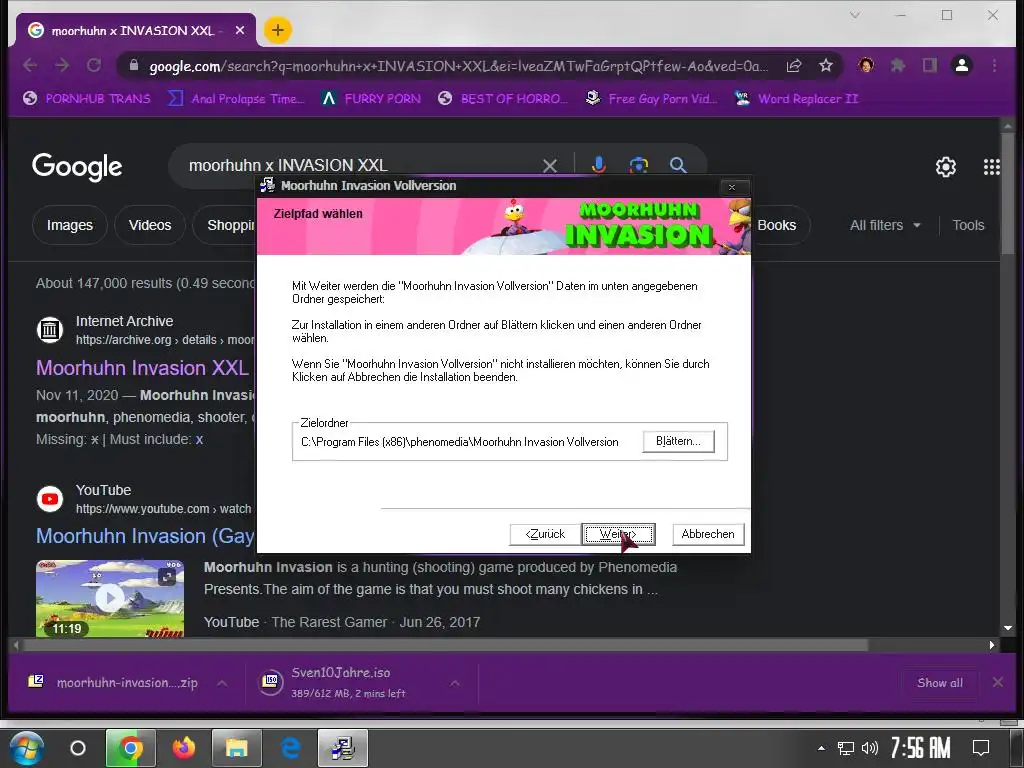Go forward in Chrome browser
Viewport: 1024px width, 768px height.
point(62,65)
